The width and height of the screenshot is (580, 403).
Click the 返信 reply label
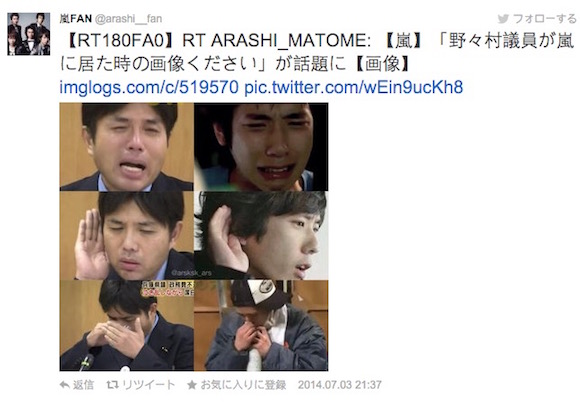pos(83,385)
